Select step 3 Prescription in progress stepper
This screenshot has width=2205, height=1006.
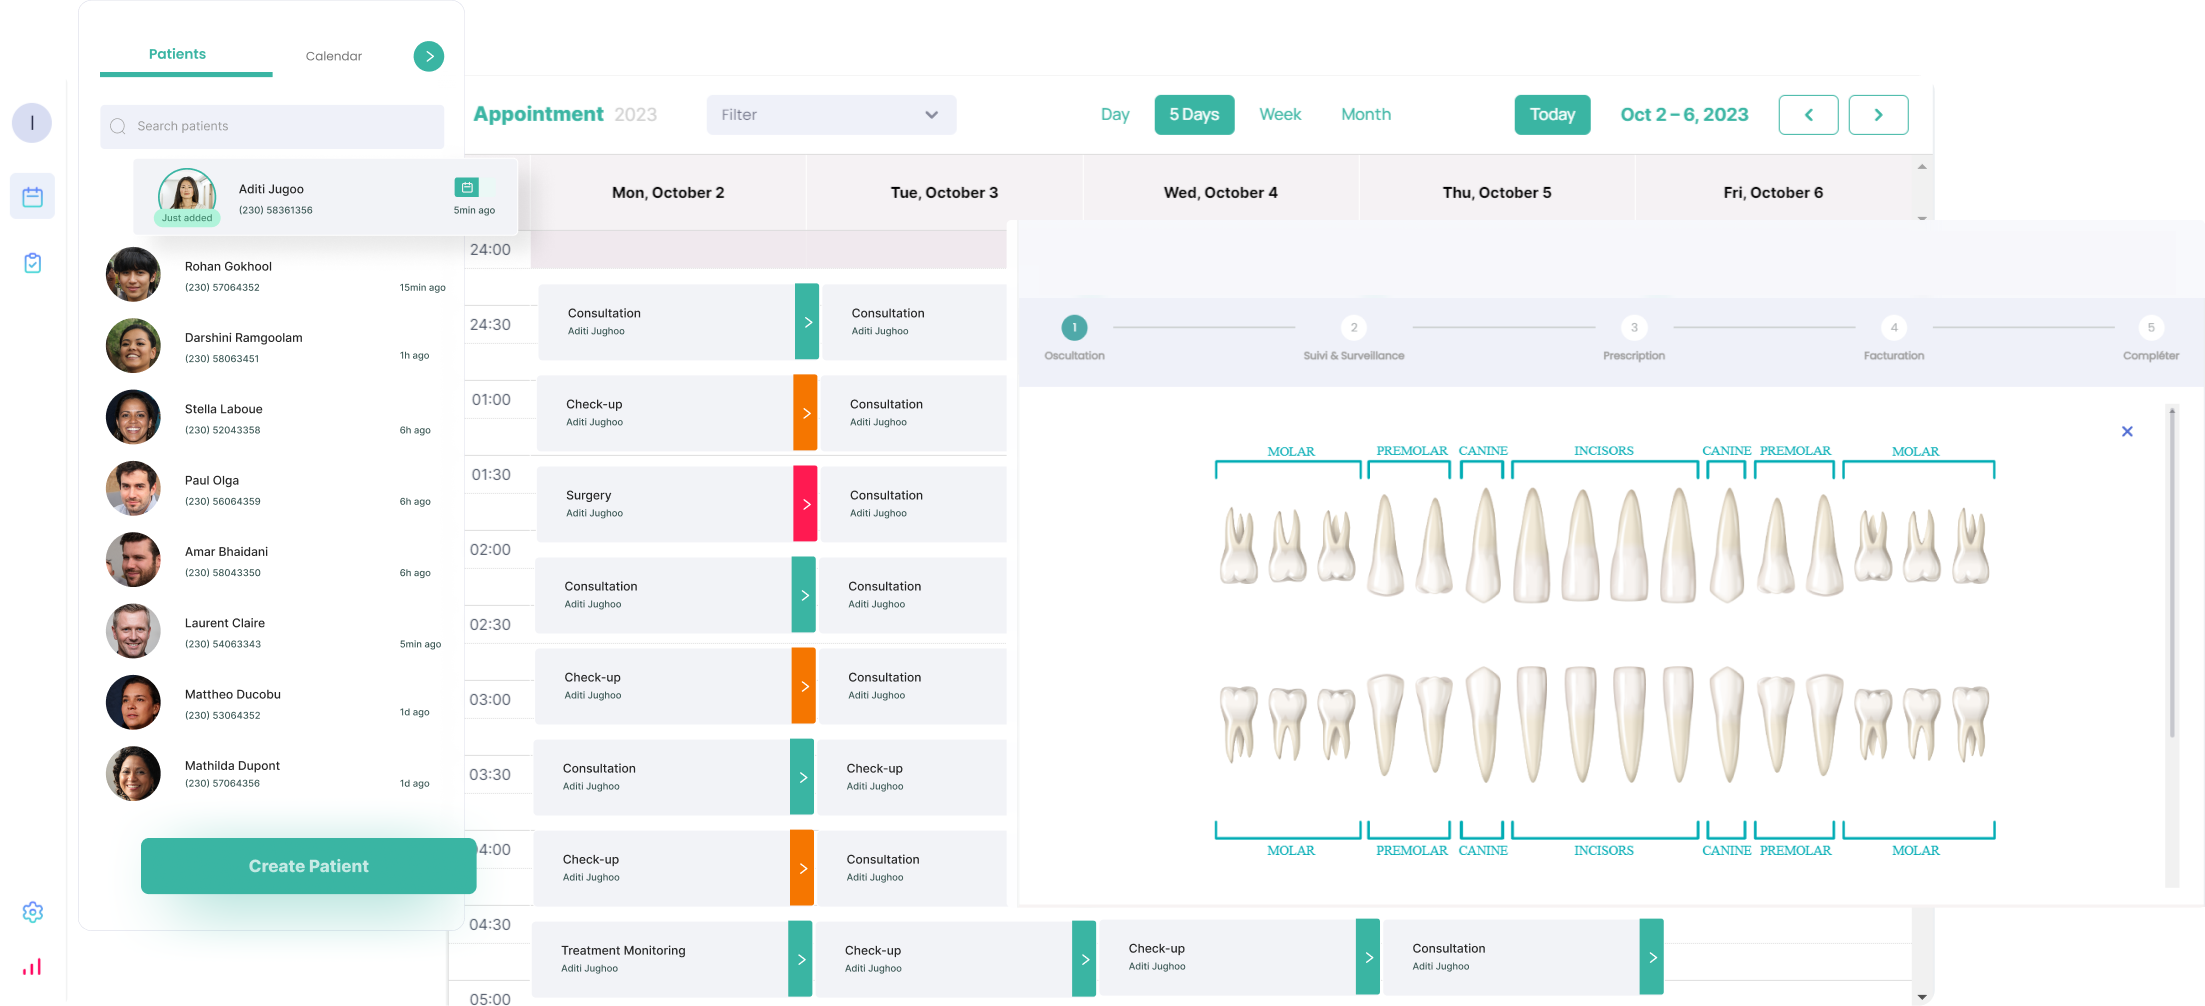[1634, 328]
